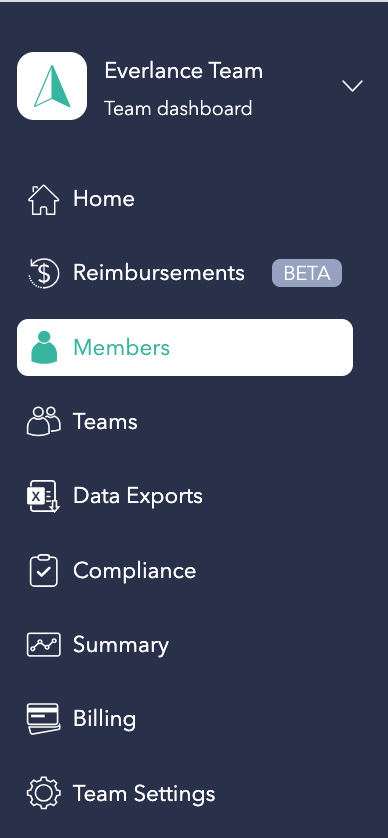Click the Team dashboard subtitle
The width and height of the screenshot is (388, 838).
pyautogui.click(x=178, y=108)
